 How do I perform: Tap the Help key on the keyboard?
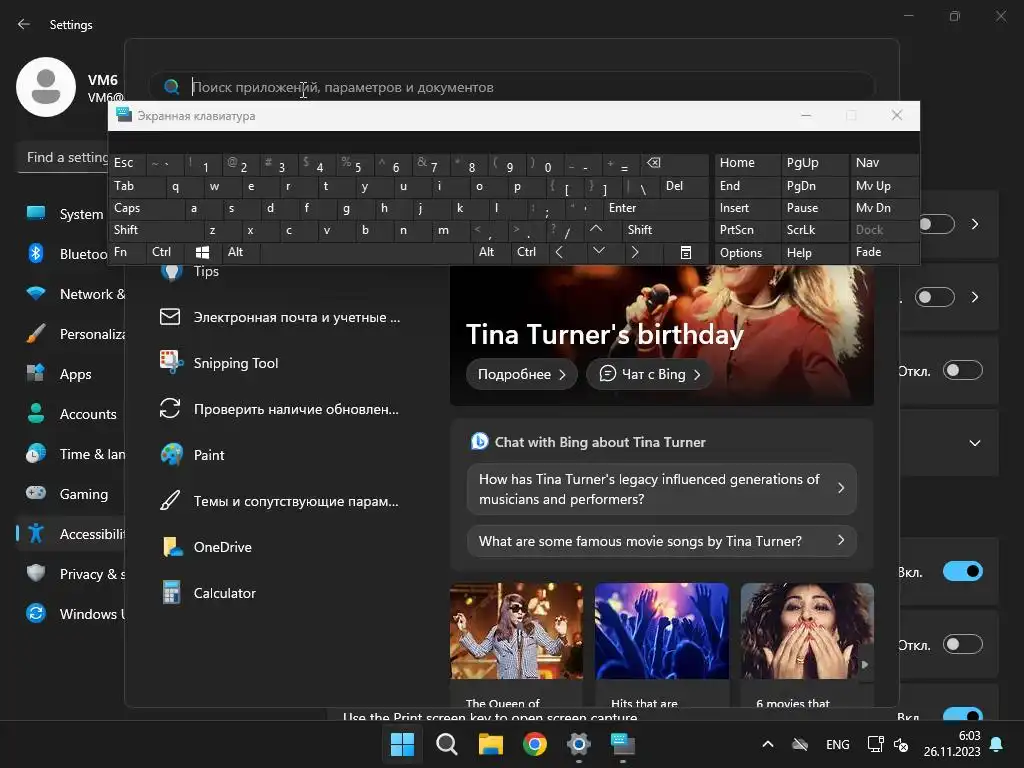tap(814, 253)
